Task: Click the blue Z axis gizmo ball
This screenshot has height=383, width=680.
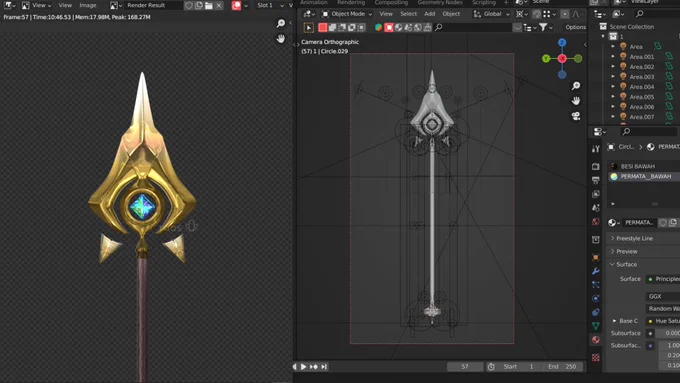Action: click(562, 43)
